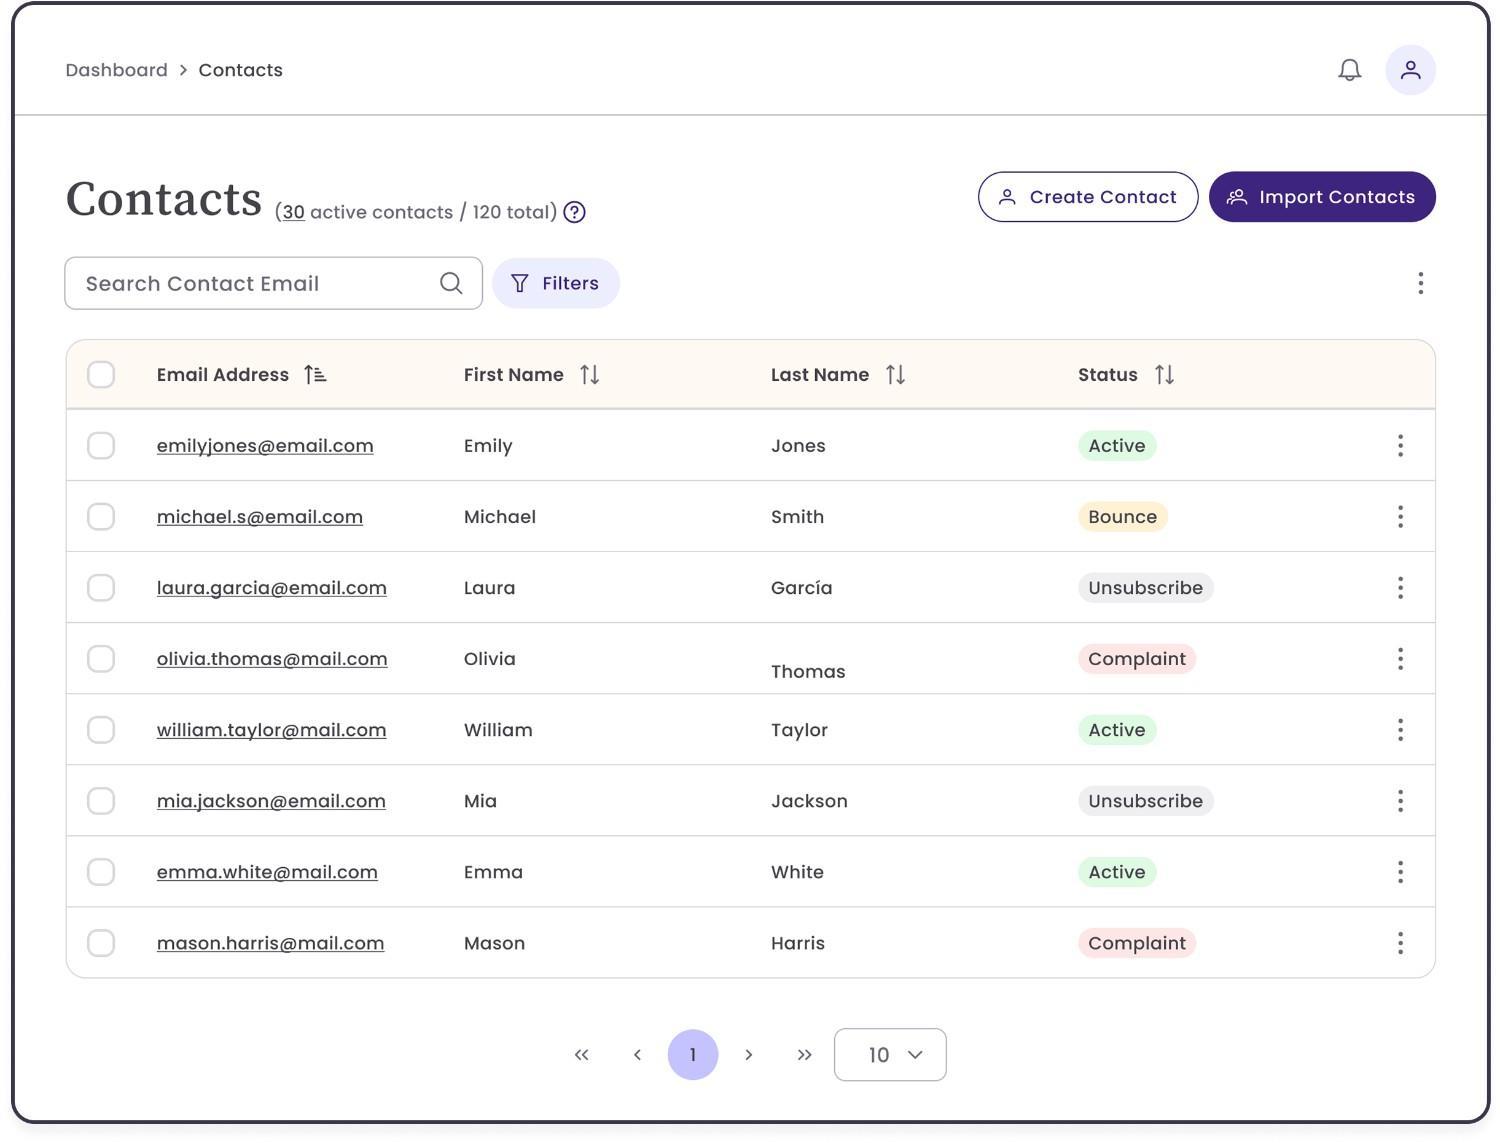1500x1143 pixels.
Task: Select page 1 in pagination
Action: pos(693,1054)
